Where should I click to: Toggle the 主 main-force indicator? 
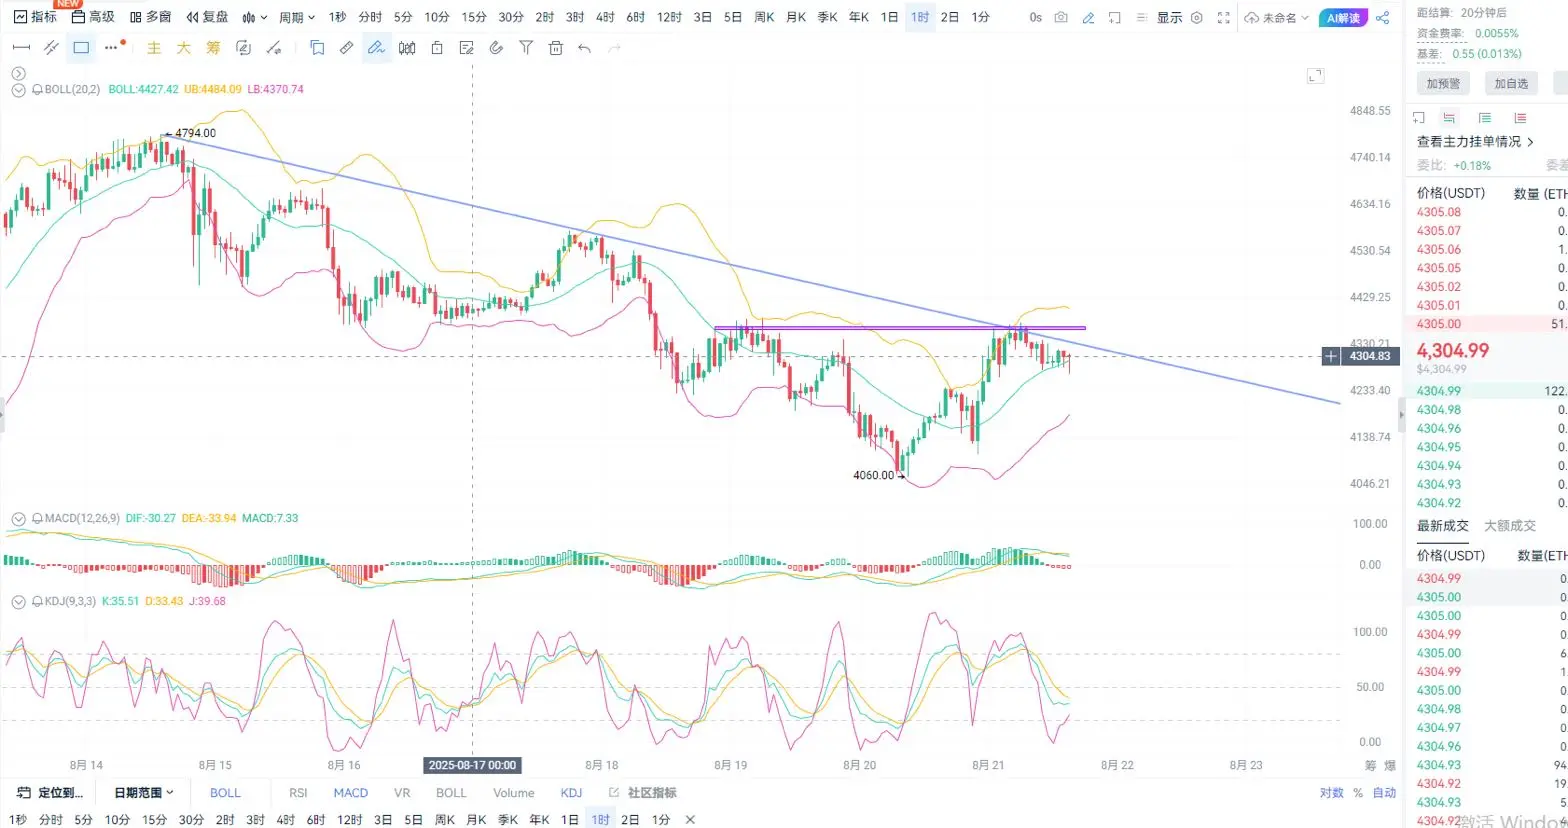154,47
